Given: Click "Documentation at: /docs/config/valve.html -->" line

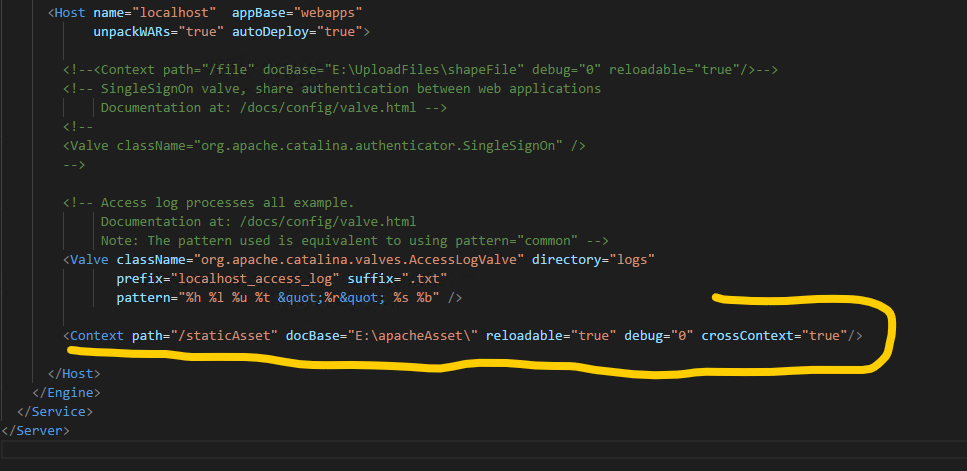Looking at the screenshot, I should (274, 108).
